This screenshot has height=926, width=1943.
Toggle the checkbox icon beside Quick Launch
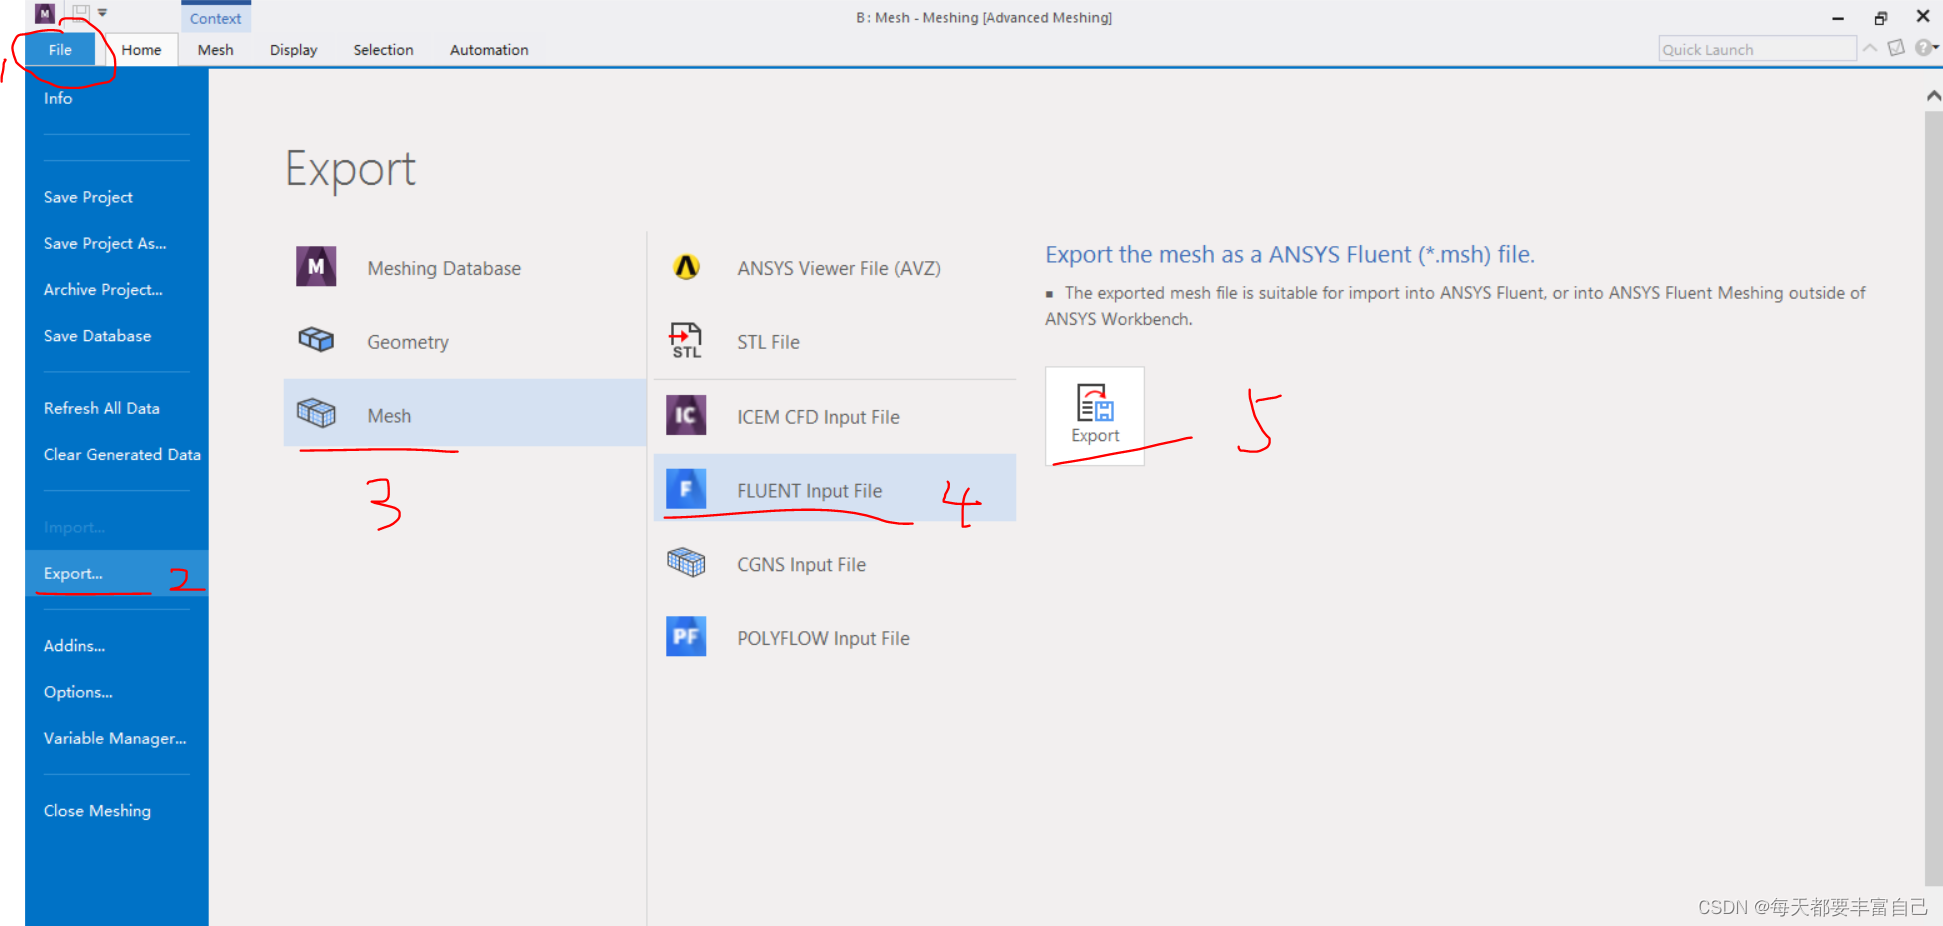(1896, 48)
